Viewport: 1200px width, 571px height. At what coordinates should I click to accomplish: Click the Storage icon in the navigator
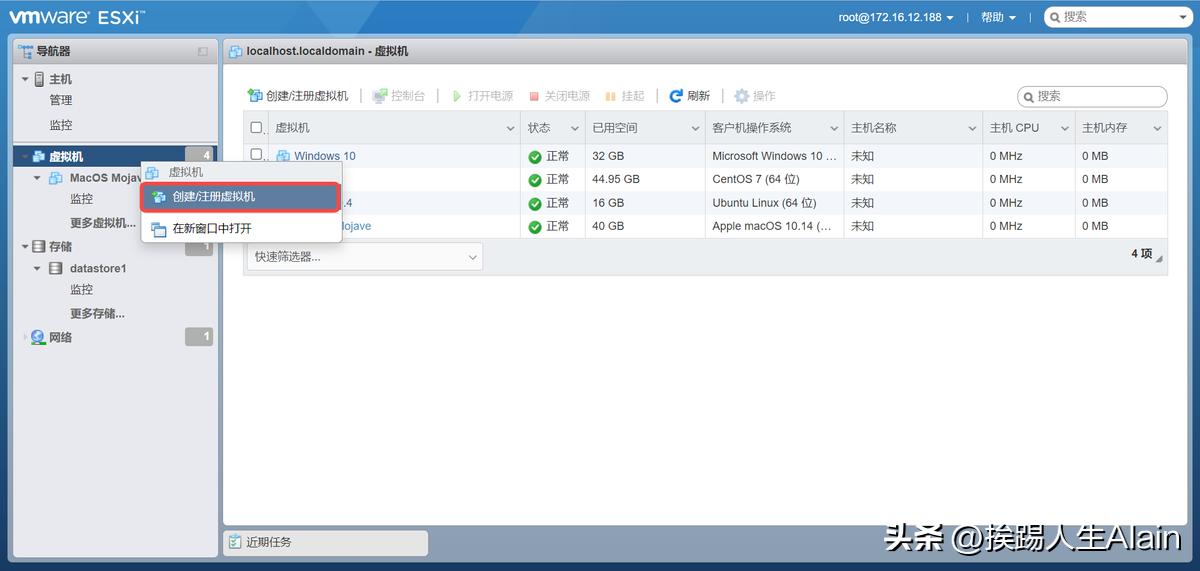tap(39, 246)
